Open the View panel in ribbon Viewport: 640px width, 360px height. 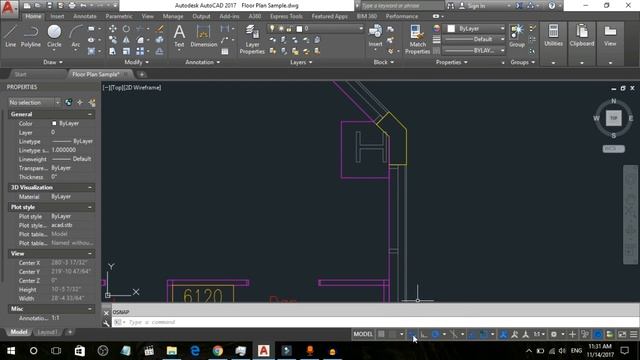610,36
